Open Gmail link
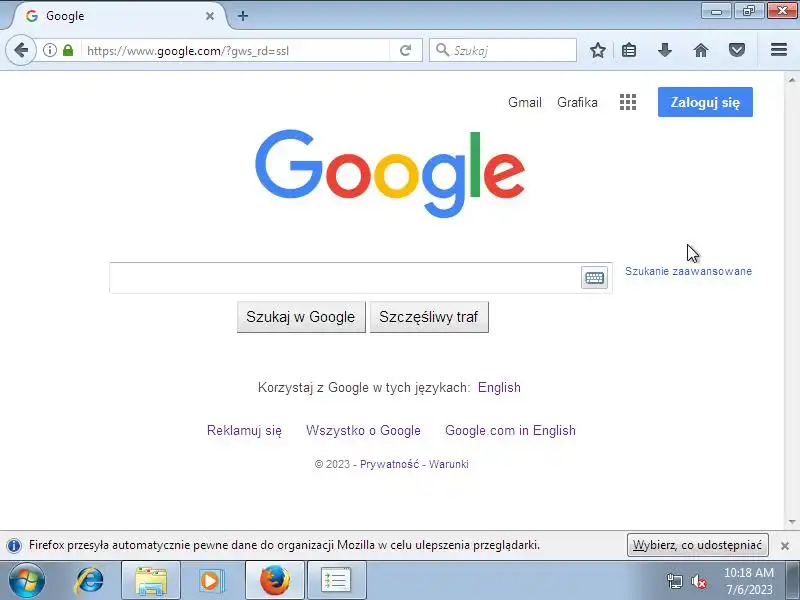The image size is (800, 600). tap(524, 102)
